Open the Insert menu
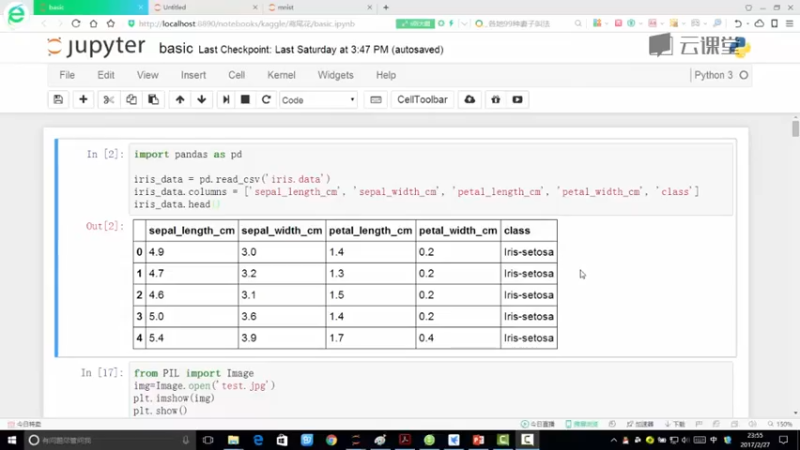 coord(193,75)
